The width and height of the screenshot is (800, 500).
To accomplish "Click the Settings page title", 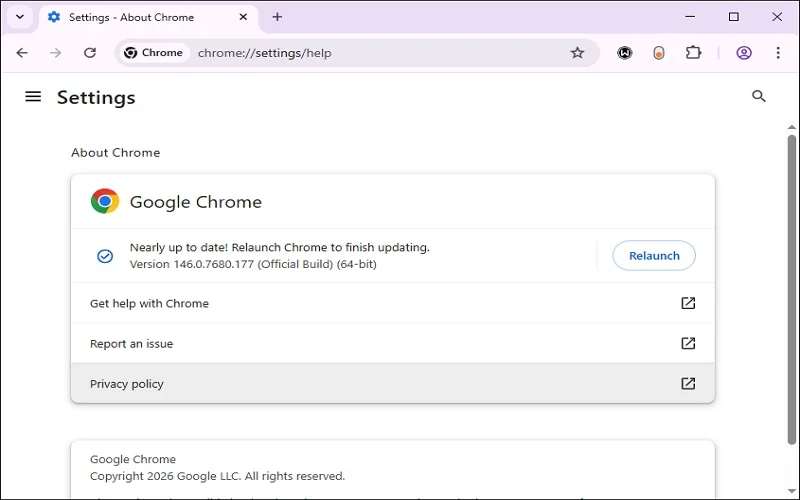I will [x=96, y=97].
